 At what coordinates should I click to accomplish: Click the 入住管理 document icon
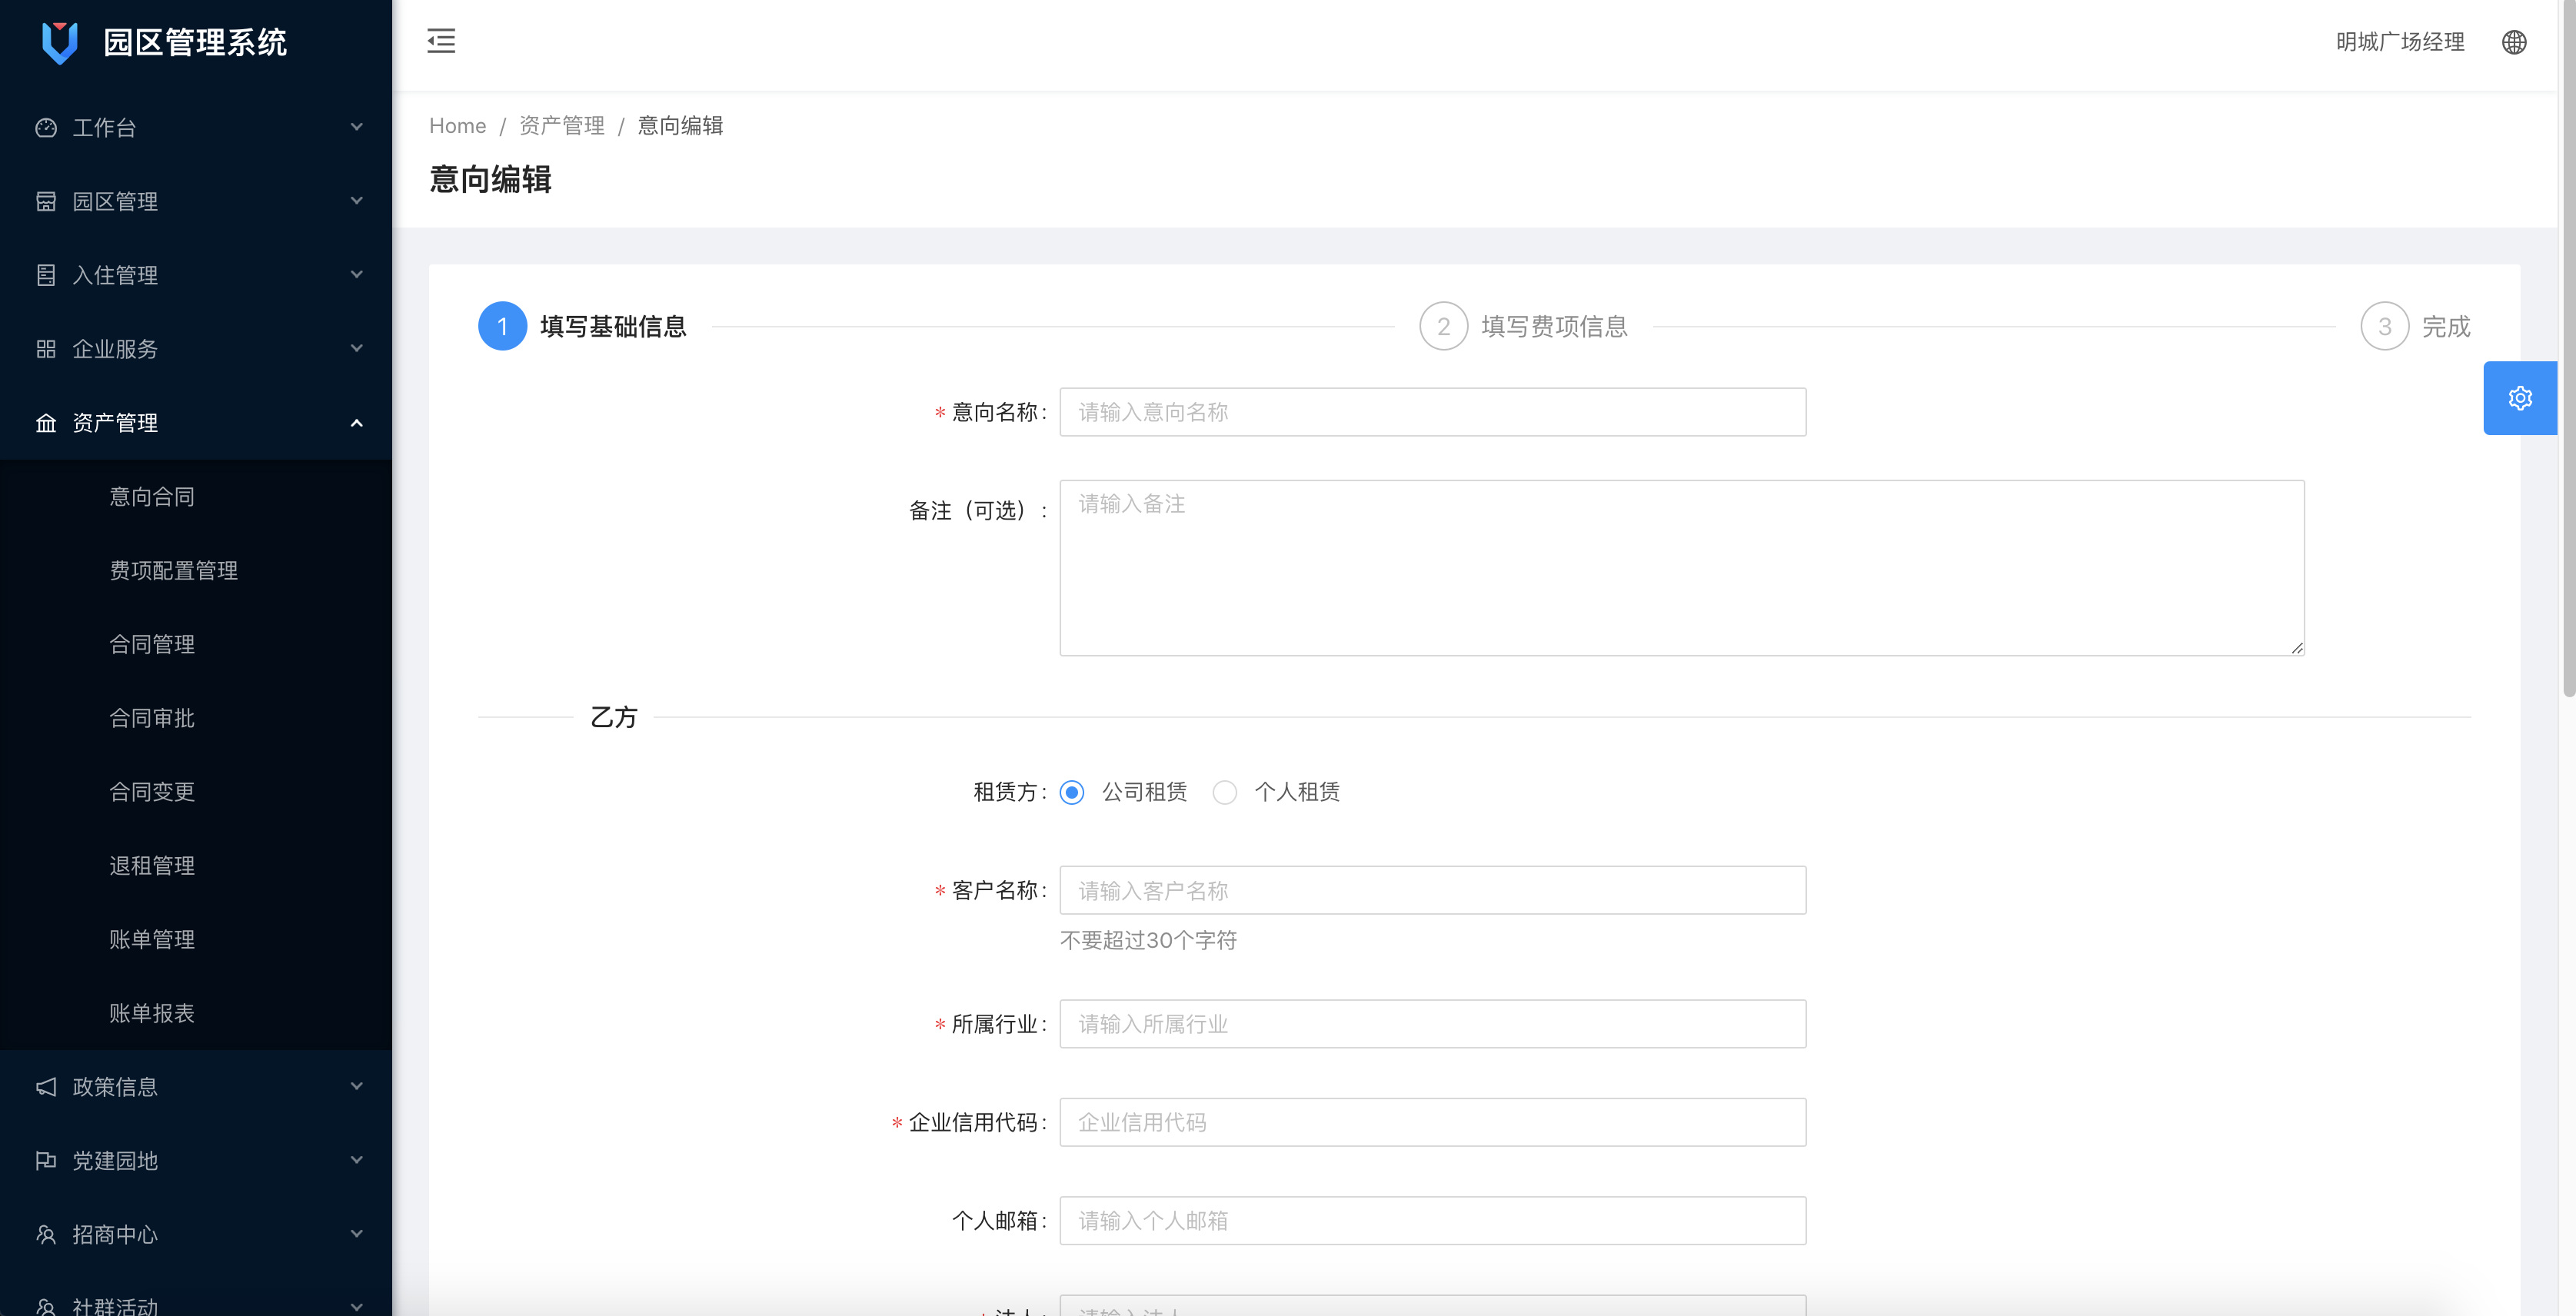[x=46, y=275]
